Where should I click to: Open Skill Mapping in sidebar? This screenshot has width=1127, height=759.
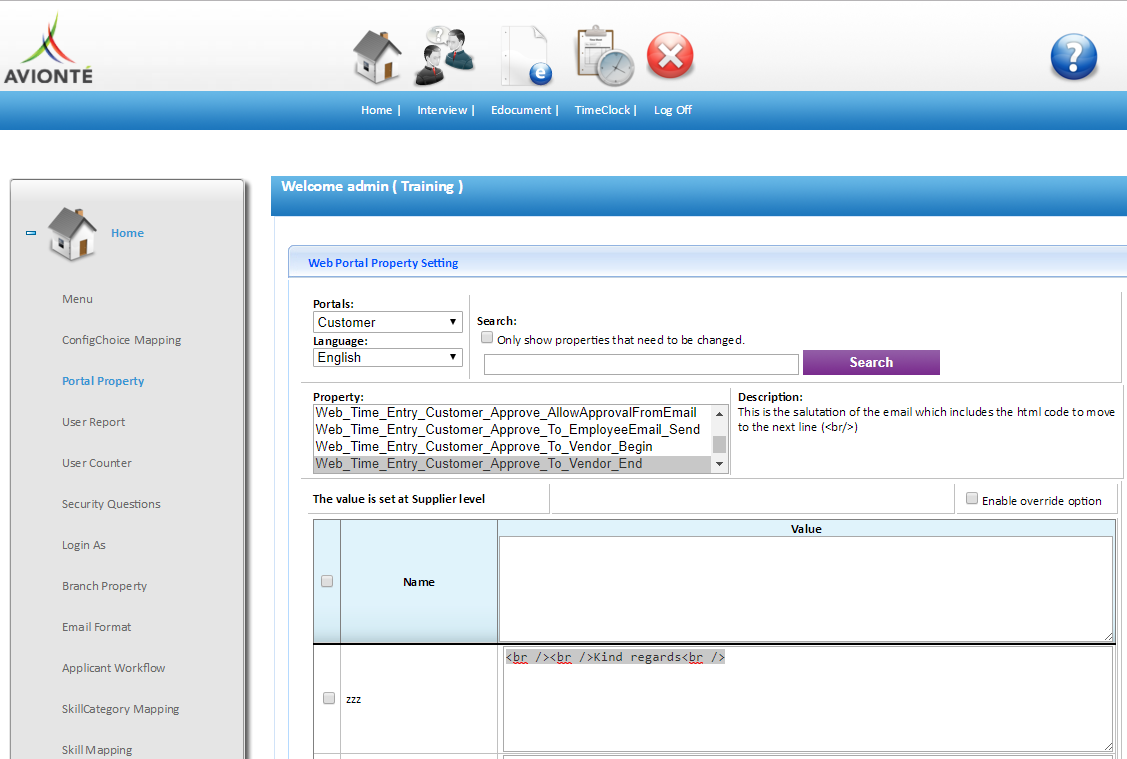[97, 750]
